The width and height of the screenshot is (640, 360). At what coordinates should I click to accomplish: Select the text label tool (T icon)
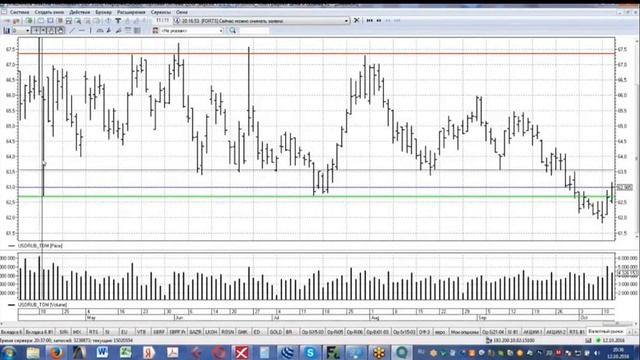click(x=118, y=21)
